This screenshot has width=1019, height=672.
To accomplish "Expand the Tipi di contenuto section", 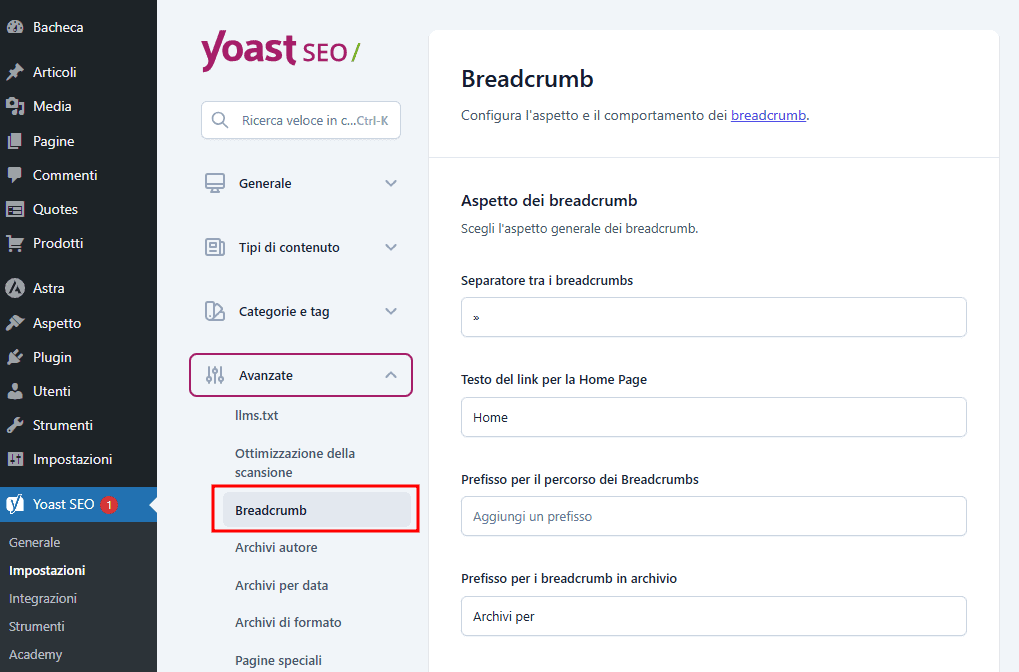I will [x=390, y=247].
